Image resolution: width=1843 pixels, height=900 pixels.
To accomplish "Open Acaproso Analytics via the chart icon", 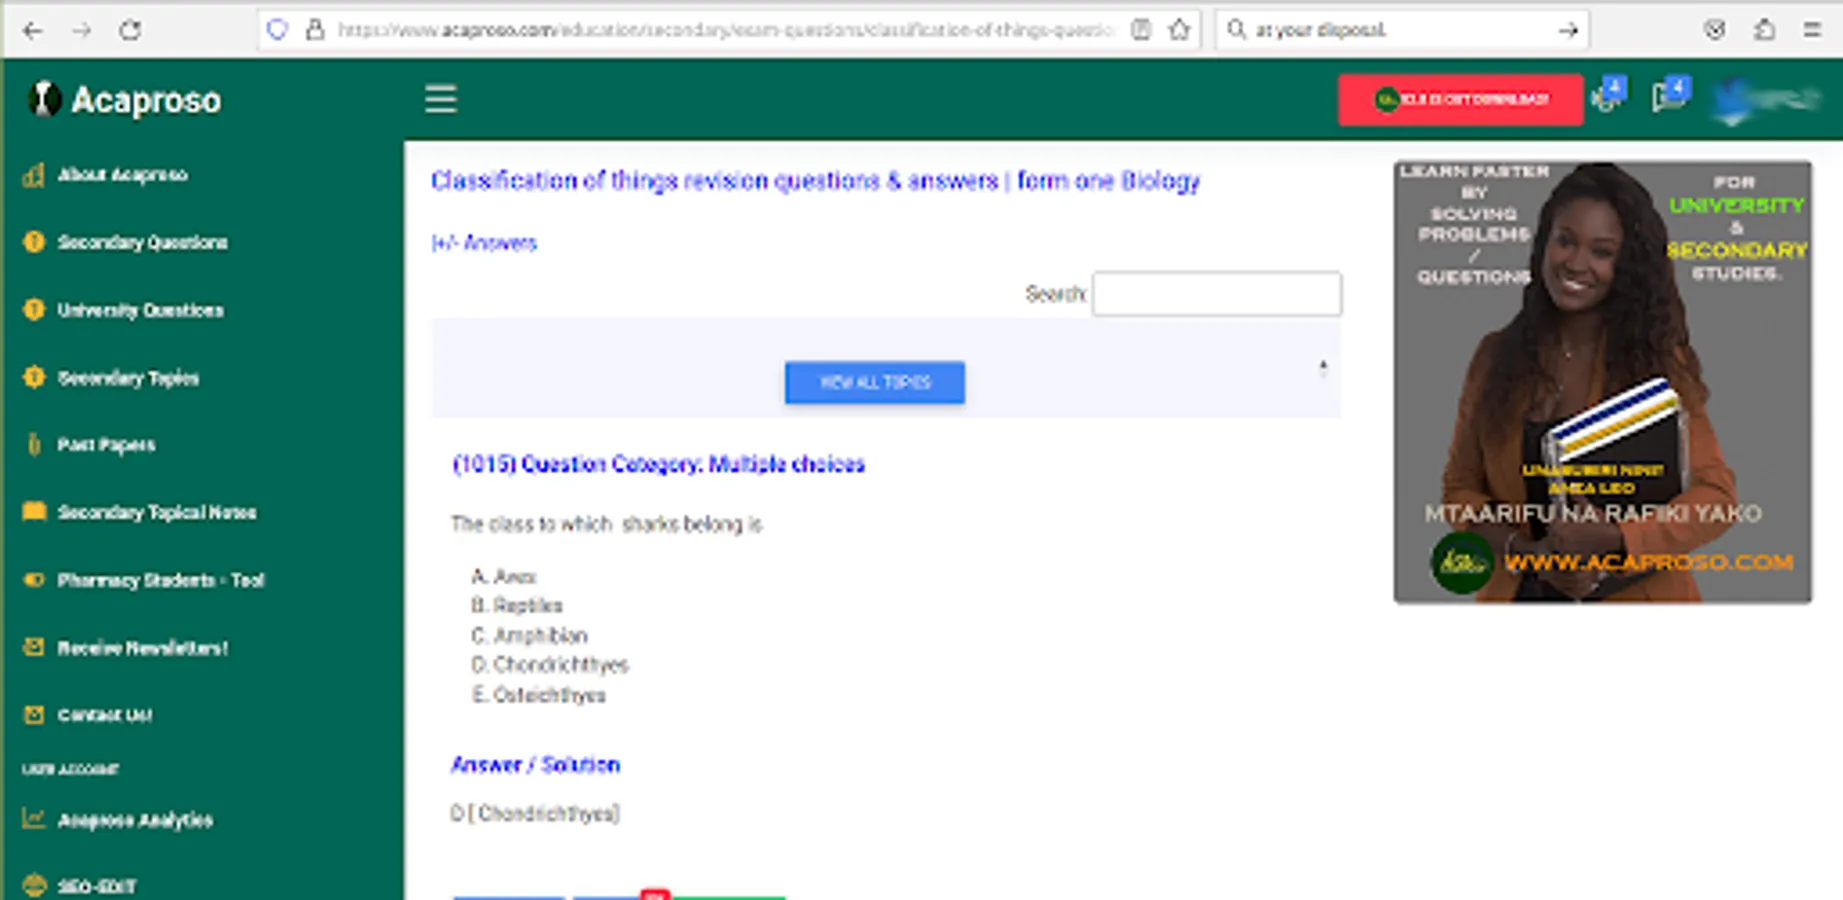I will click(x=33, y=820).
